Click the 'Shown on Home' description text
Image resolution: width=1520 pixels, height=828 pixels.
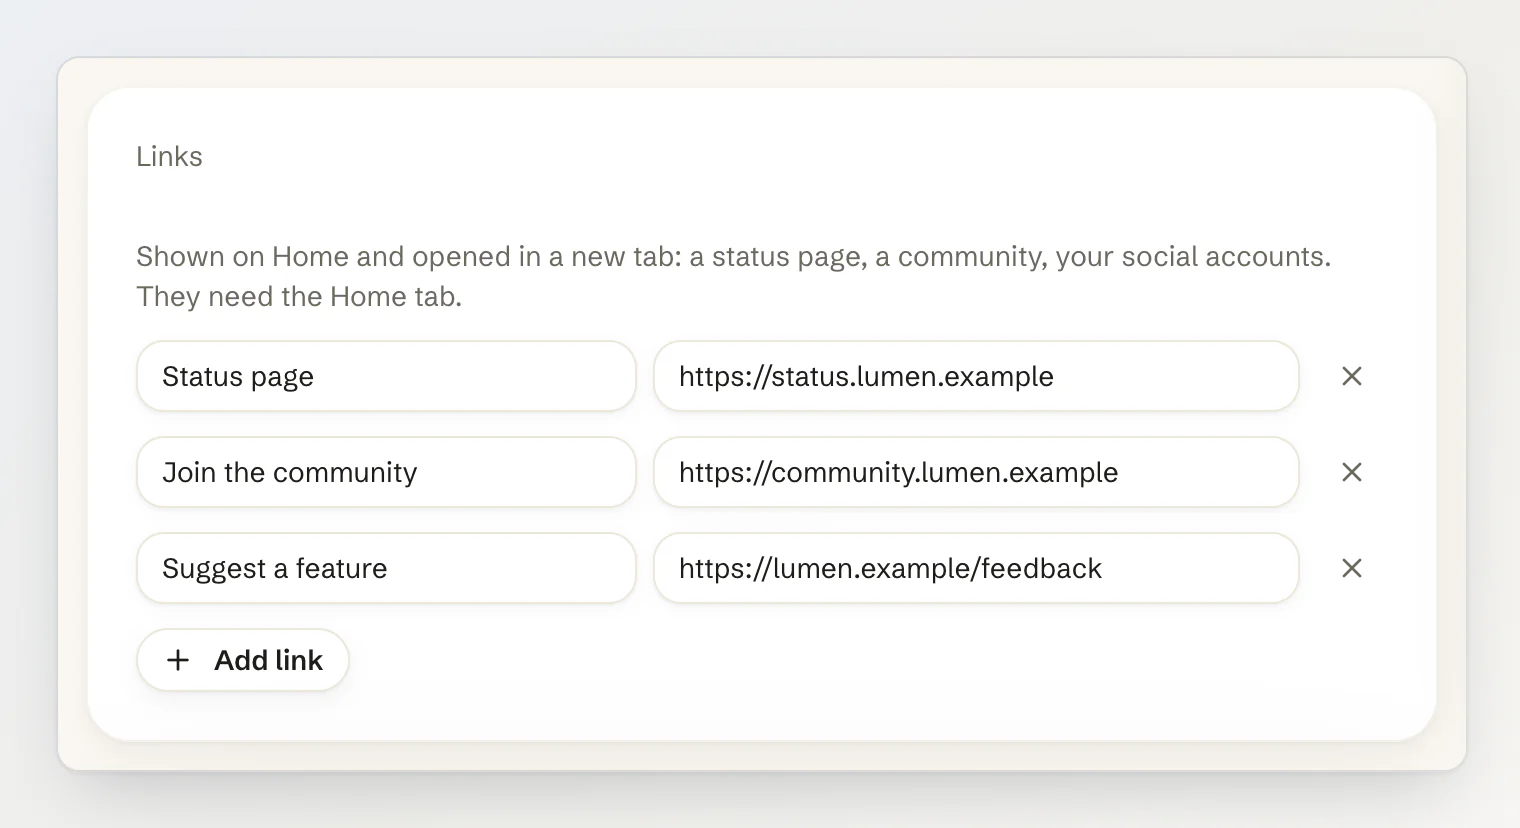click(x=733, y=276)
